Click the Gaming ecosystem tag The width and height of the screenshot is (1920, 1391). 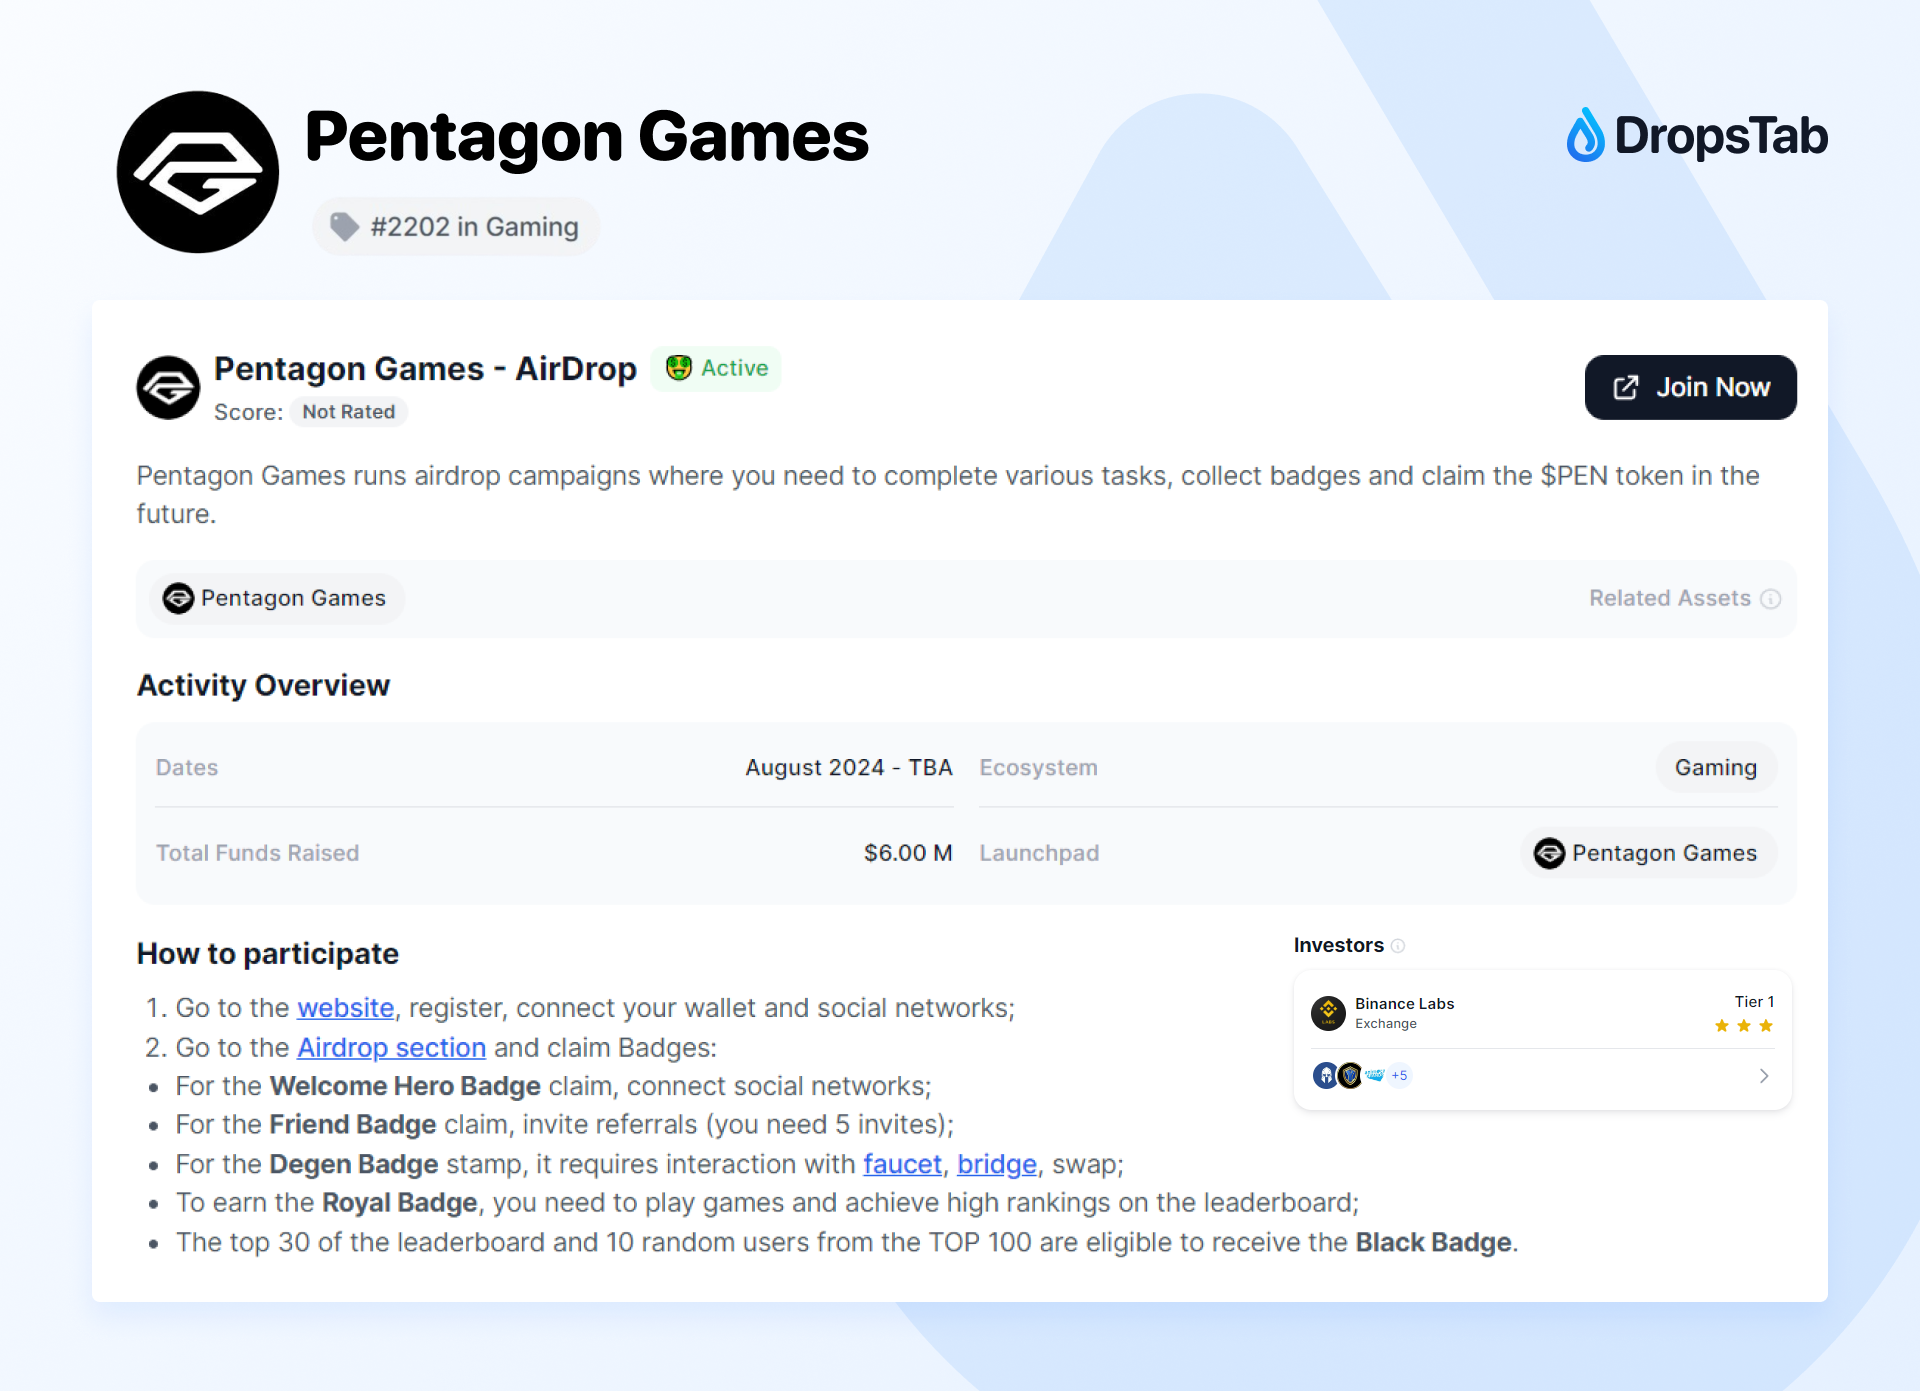(1715, 768)
